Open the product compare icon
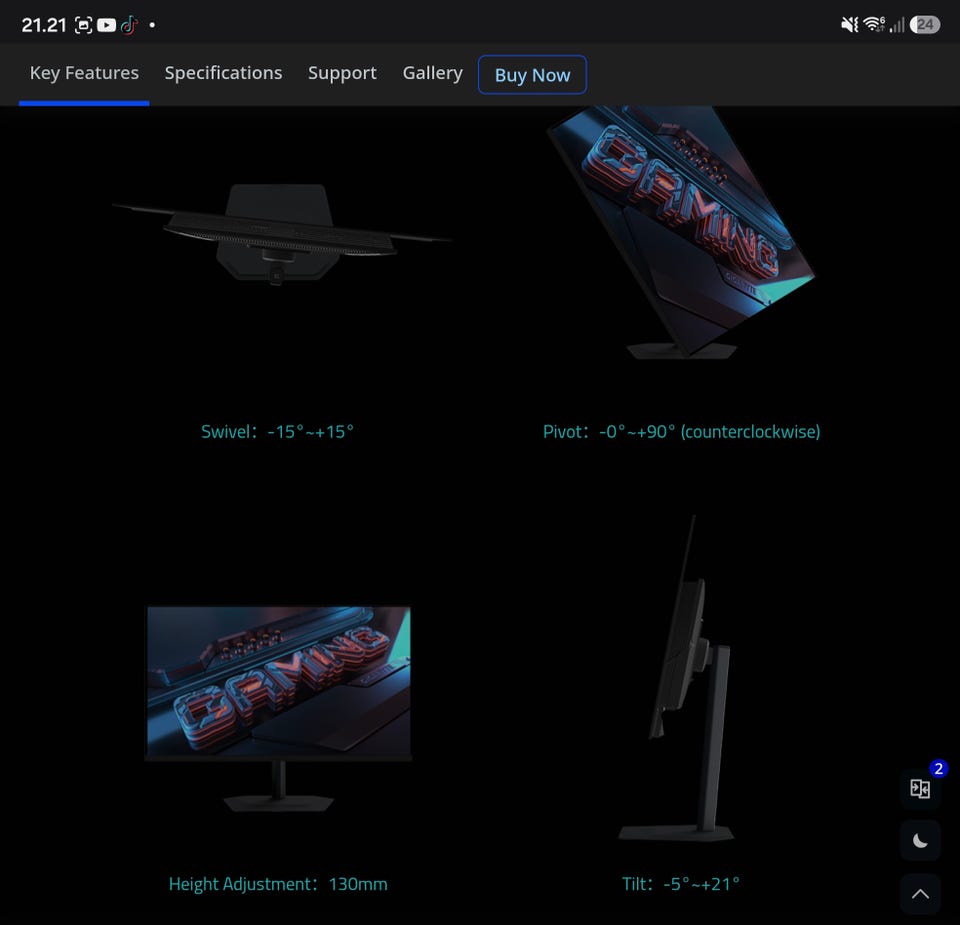This screenshot has width=960, height=925. (920, 788)
